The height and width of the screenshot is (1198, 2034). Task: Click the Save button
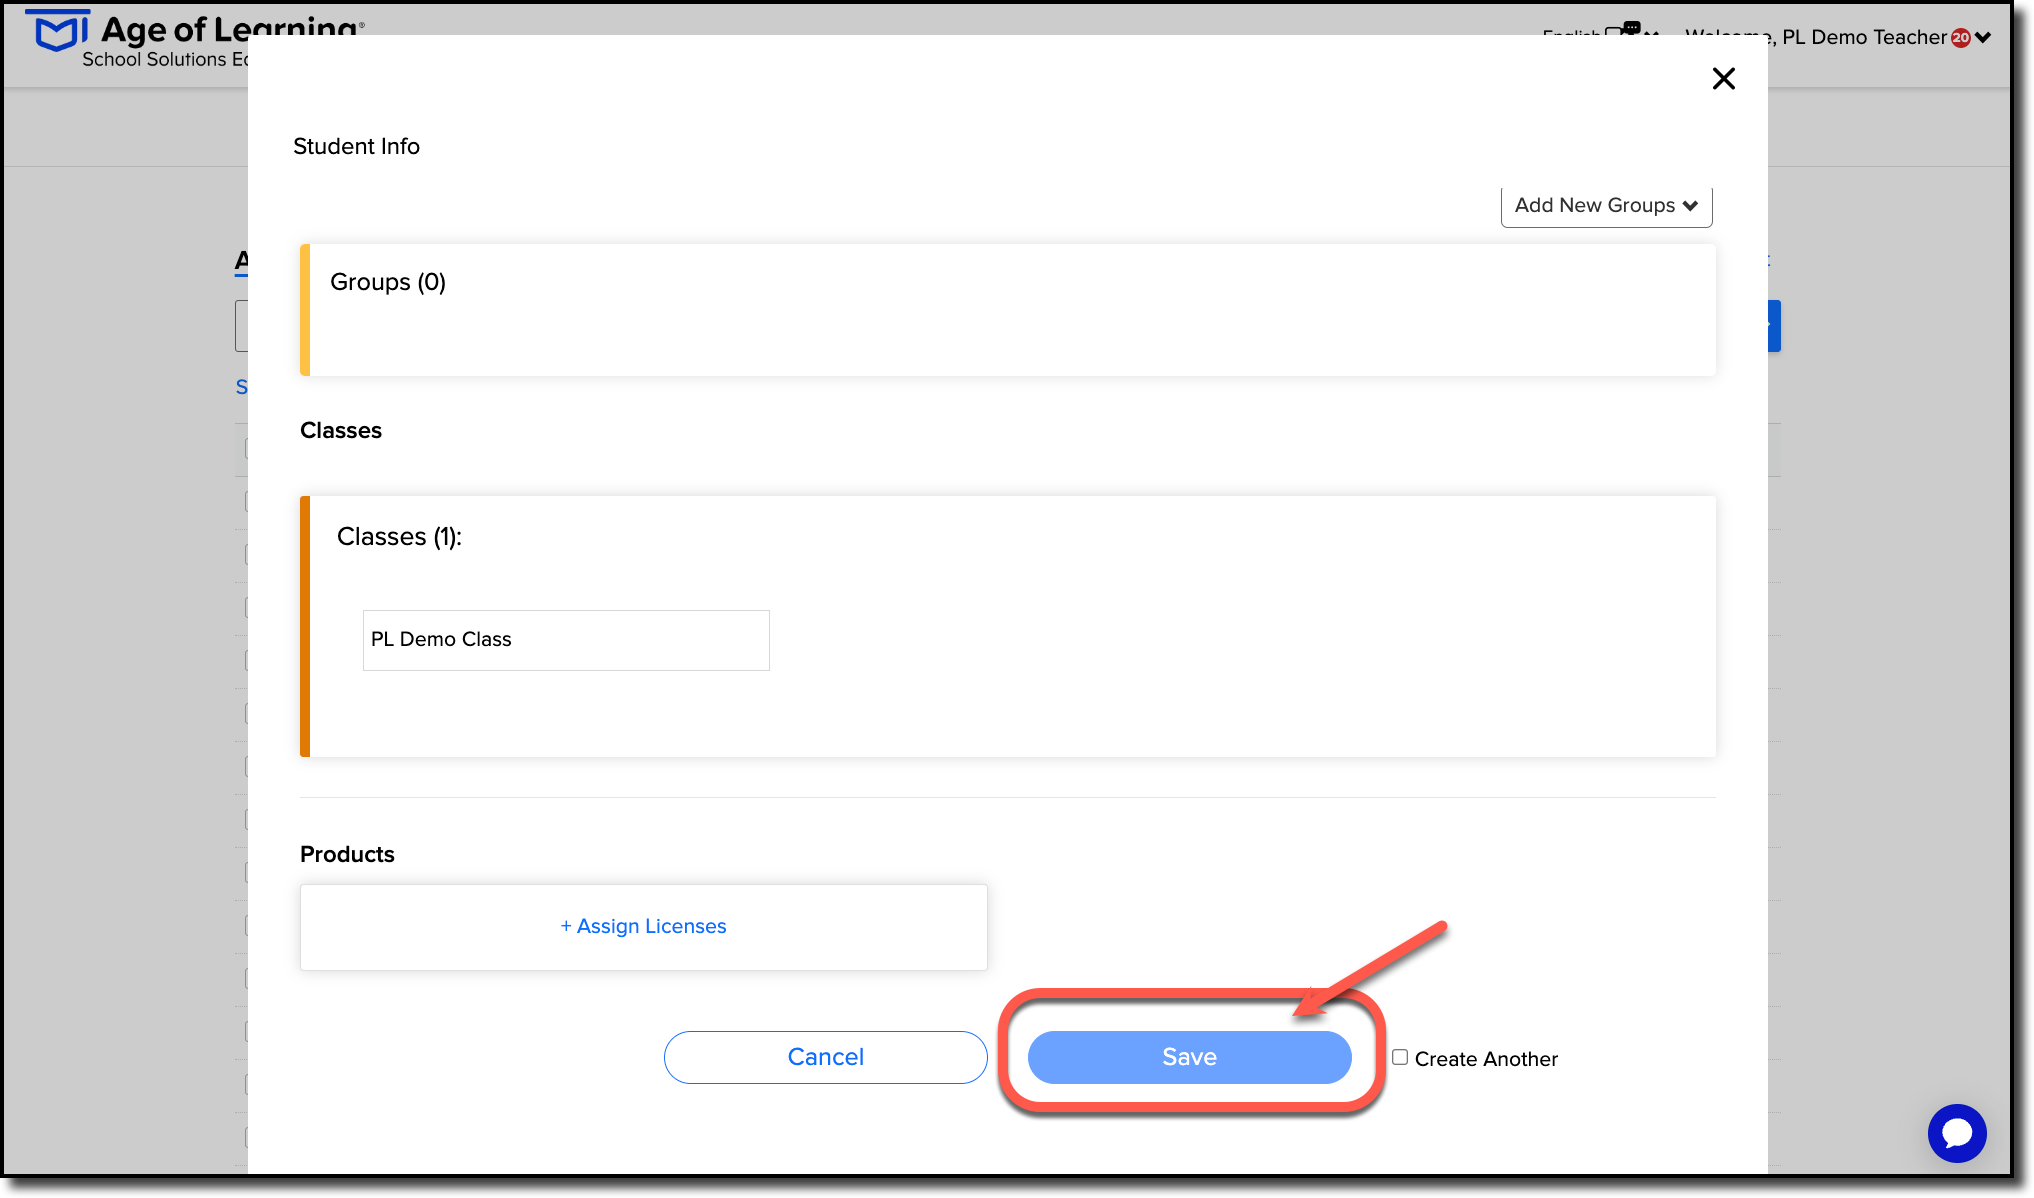coord(1189,1057)
